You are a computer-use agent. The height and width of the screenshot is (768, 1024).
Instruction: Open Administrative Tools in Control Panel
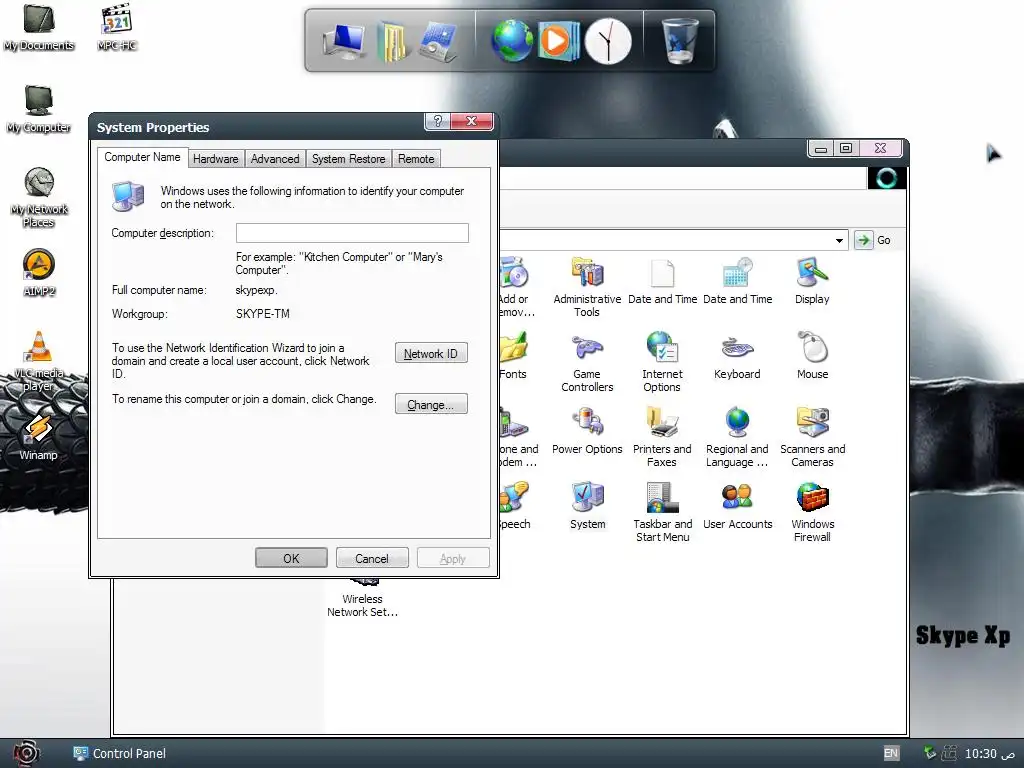pos(587,287)
